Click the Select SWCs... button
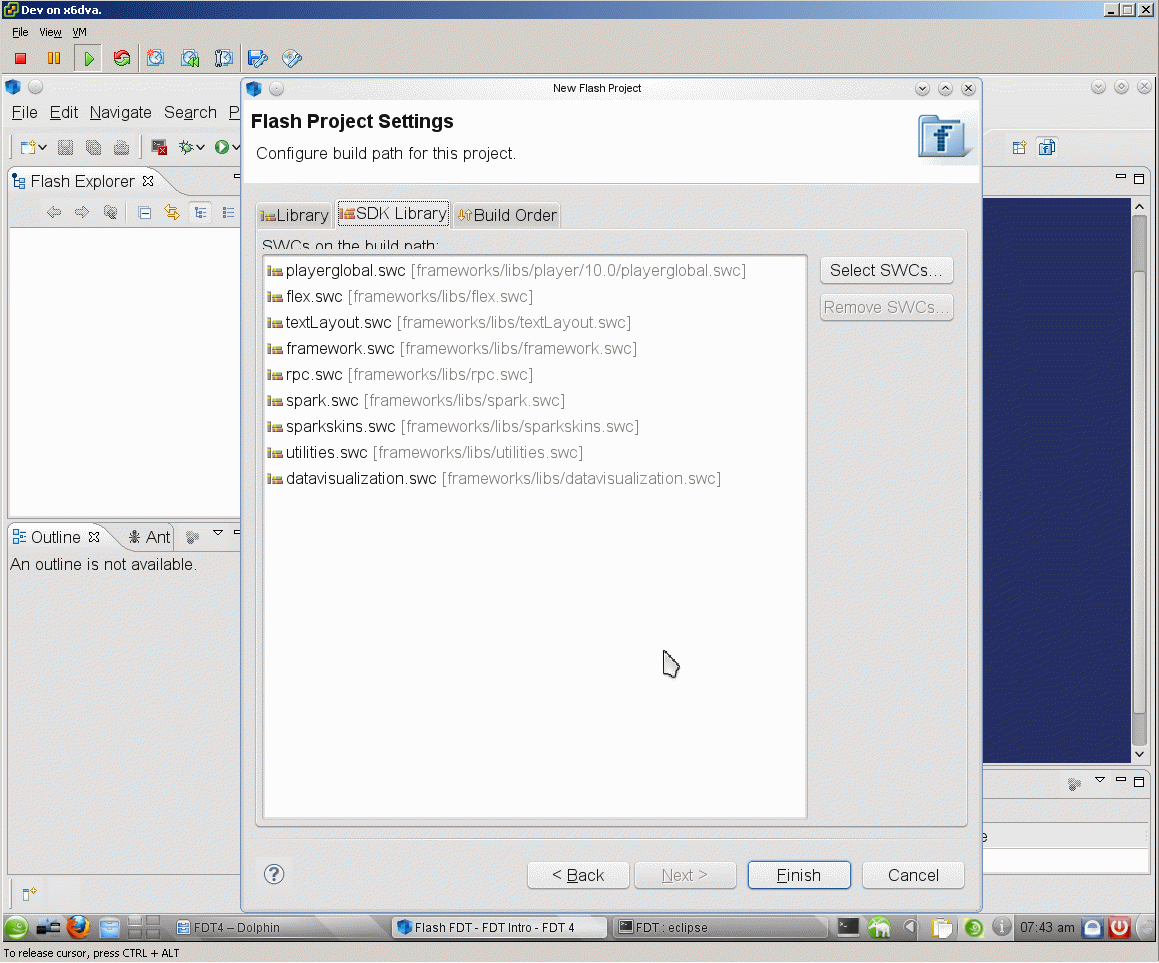Screen dimensions: 1159x963 [886, 270]
